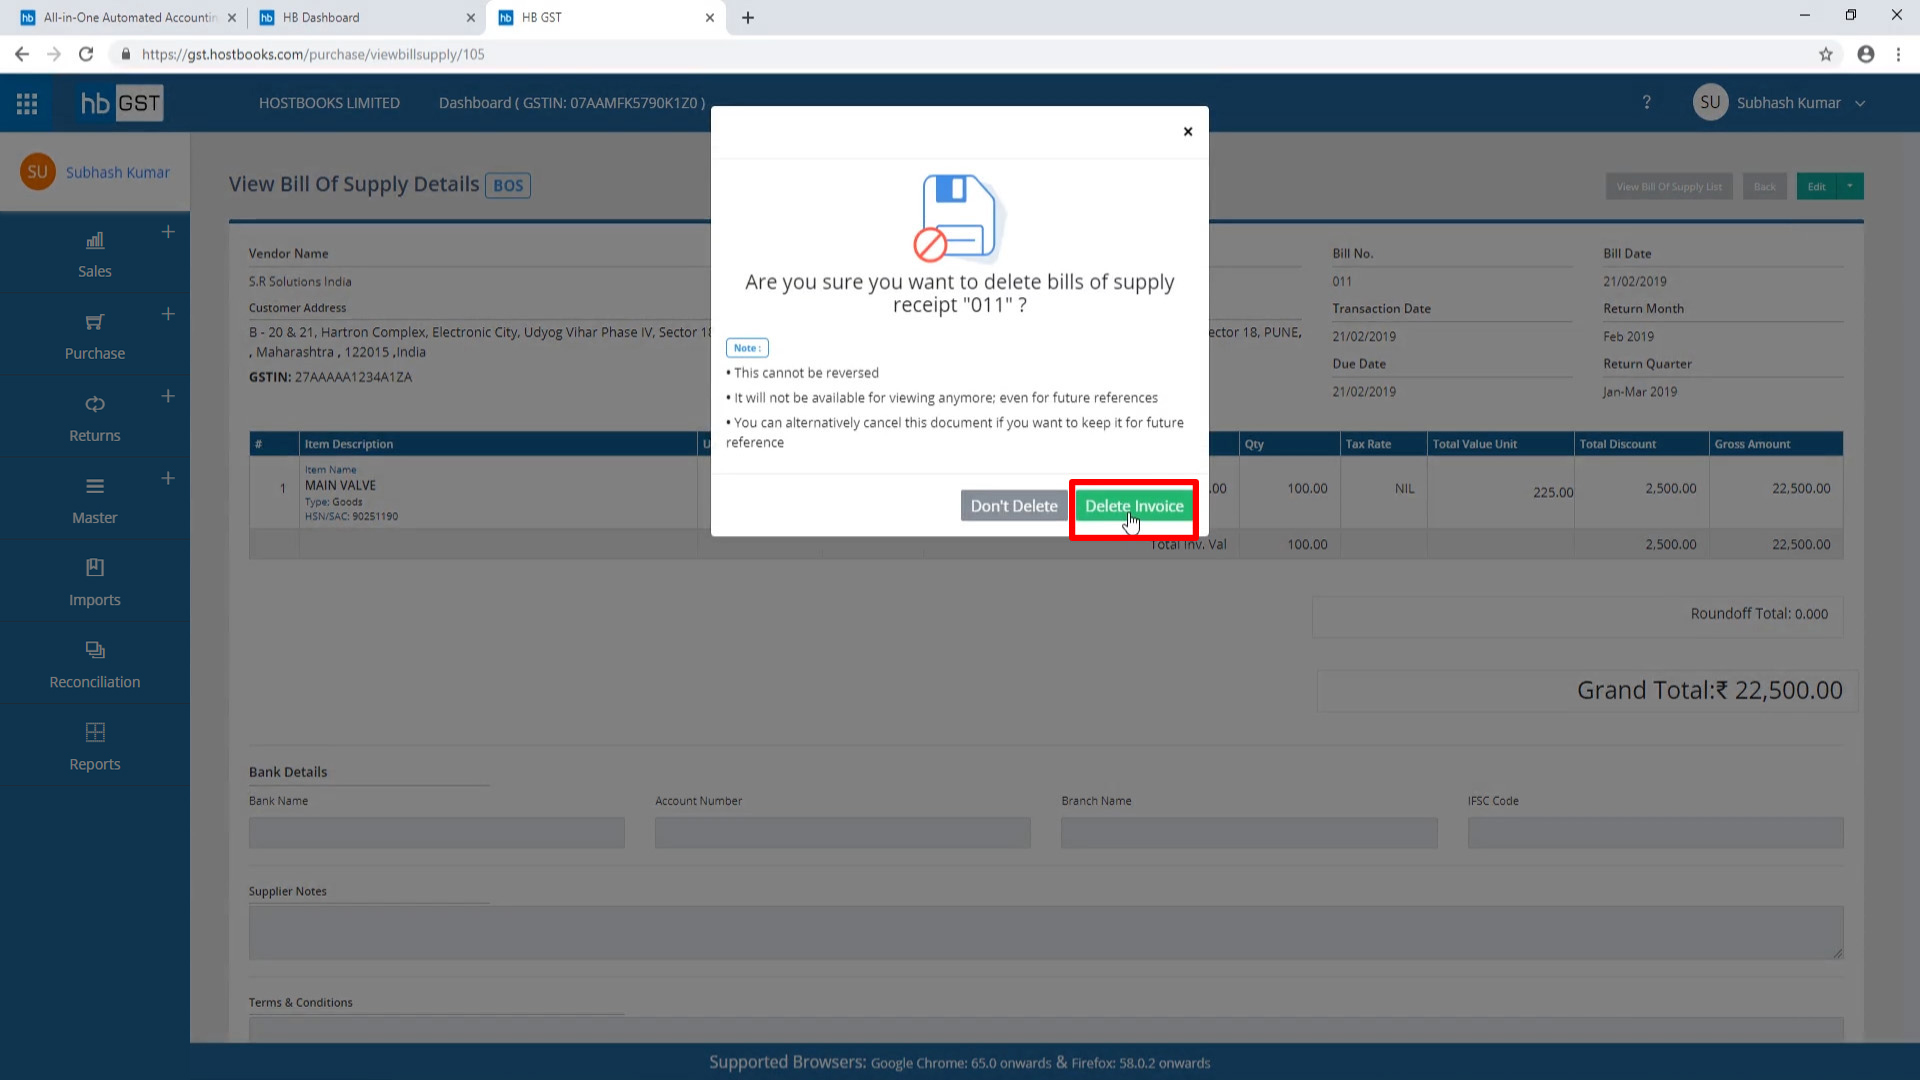This screenshot has height=1080, width=1920.
Task: Open the Reconciliation icon
Action: click(95, 650)
